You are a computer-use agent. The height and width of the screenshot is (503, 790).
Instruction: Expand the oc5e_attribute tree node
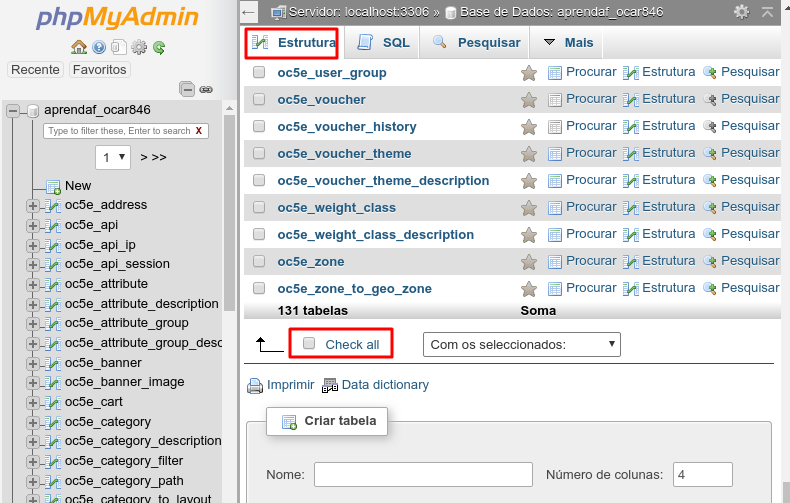pyautogui.click(x=33, y=285)
